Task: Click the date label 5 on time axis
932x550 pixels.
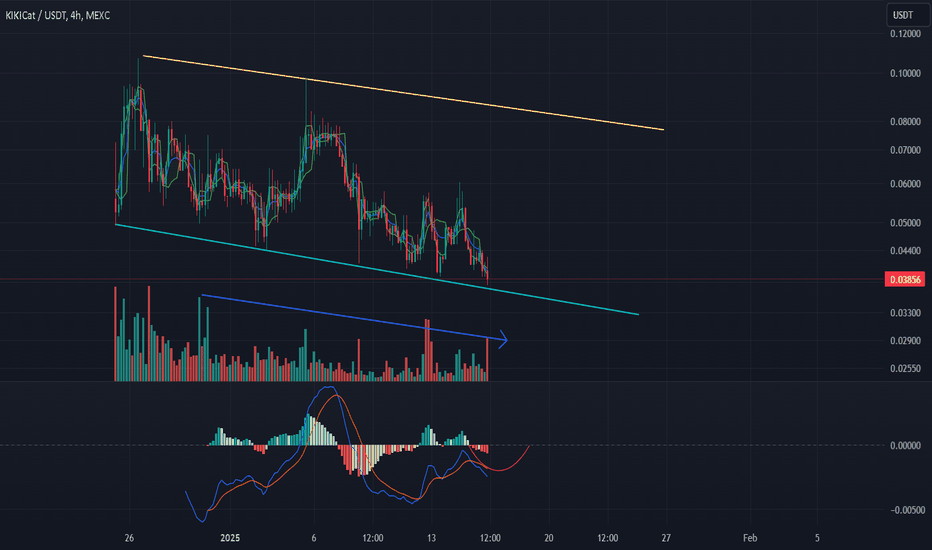Action: pyautogui.click(x=817, y=538)
